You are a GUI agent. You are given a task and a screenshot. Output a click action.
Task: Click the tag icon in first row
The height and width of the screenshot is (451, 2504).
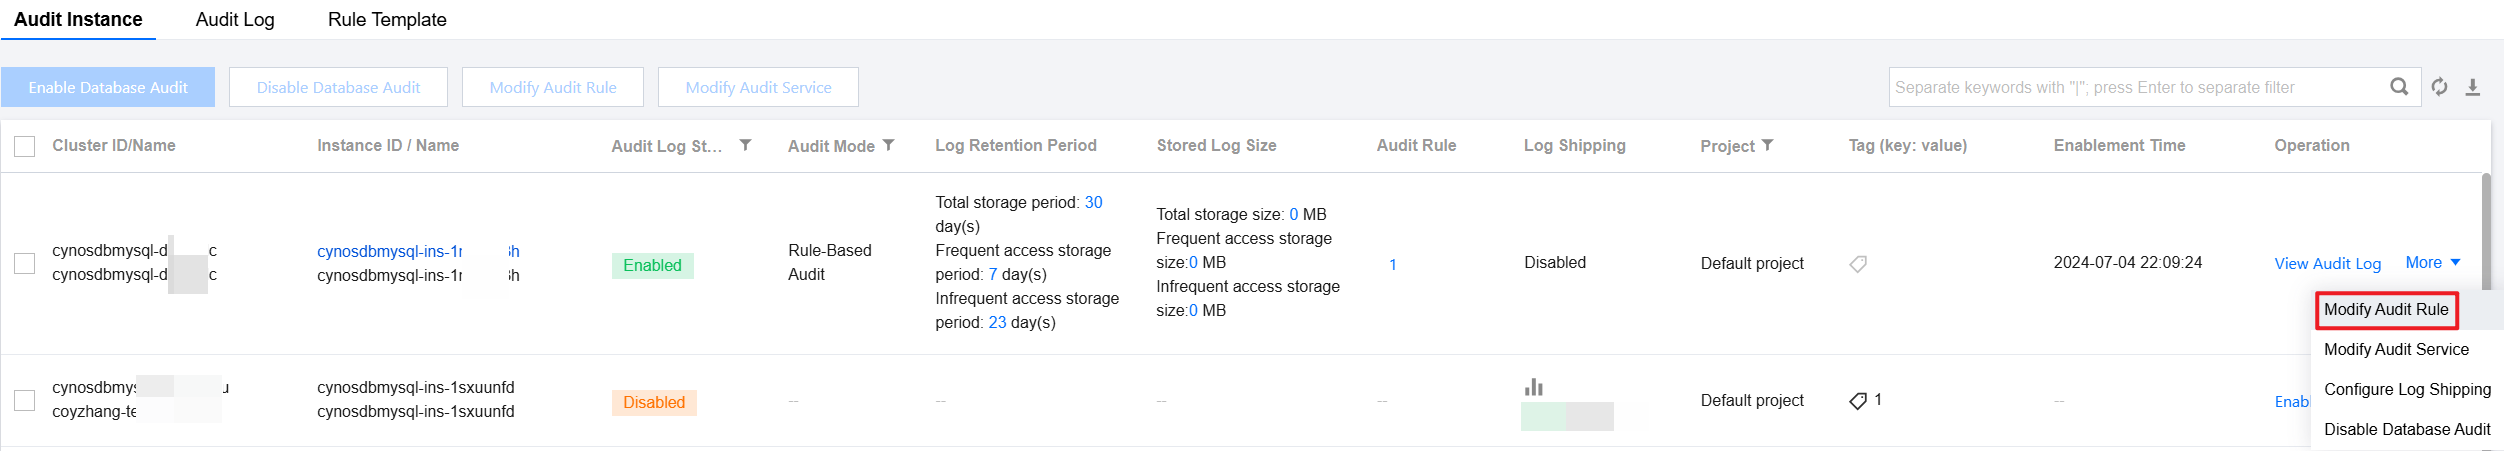click(x=1858, y=263)
